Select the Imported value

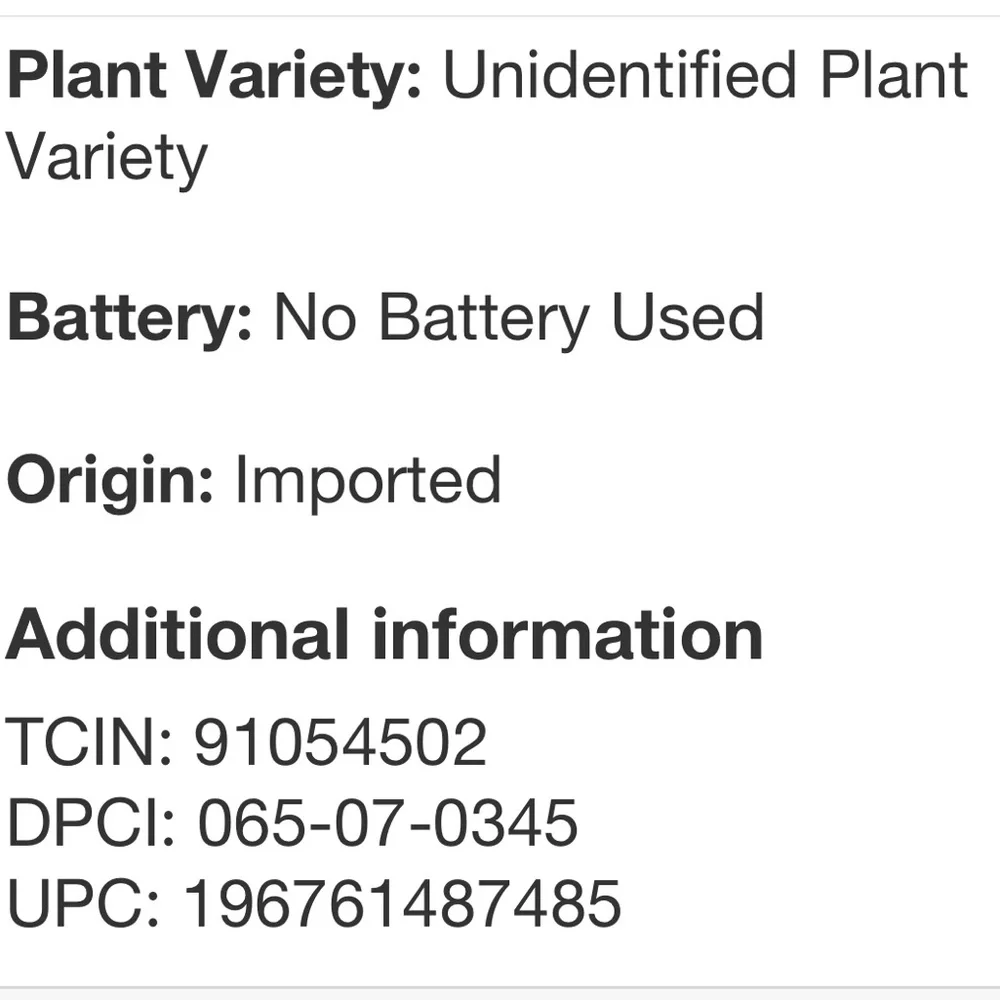click(x=368, y=483)
